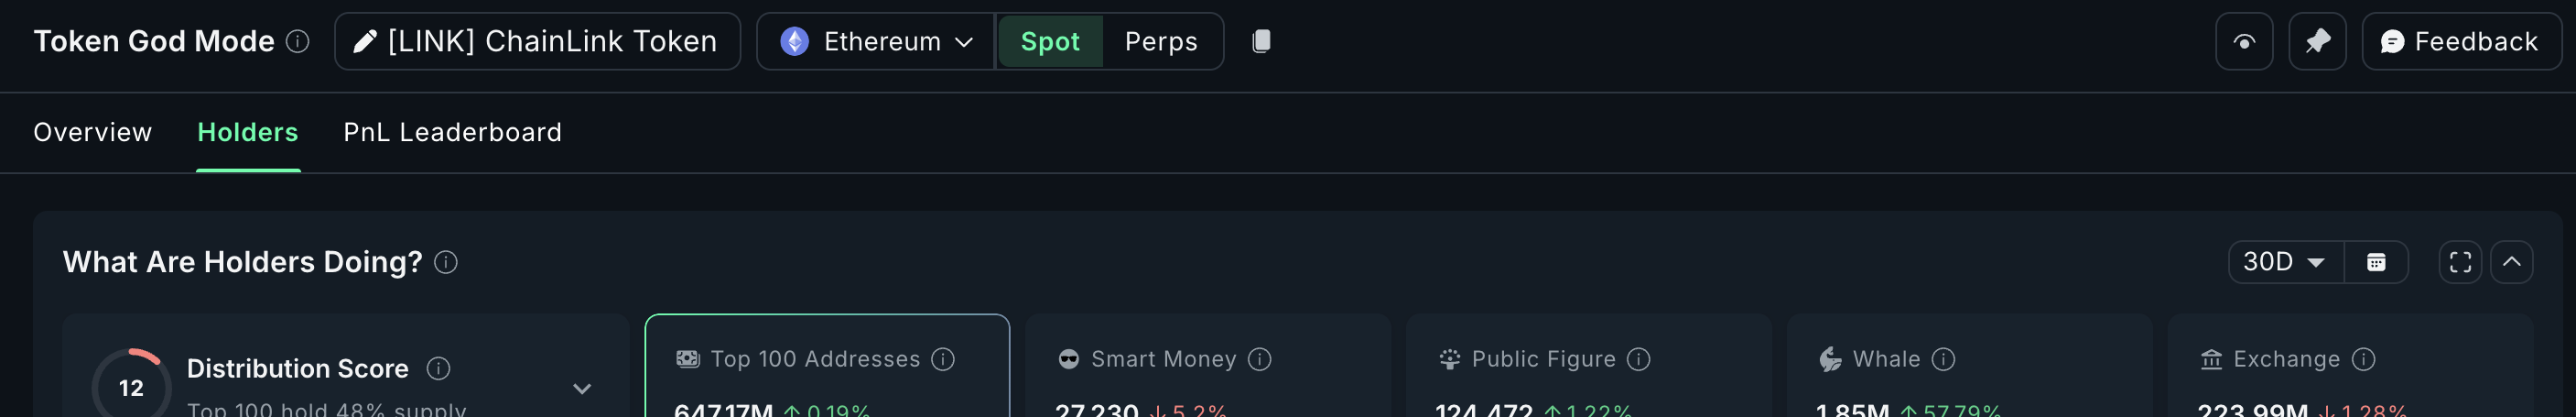Switch to Perps trading mode
The image size is (2576, 417).
[x=1161, y=42]
